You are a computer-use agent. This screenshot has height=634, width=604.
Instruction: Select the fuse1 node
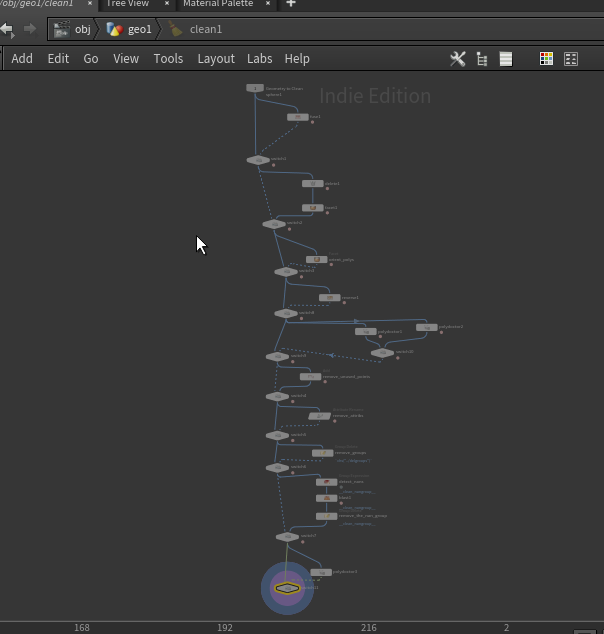(297, 117)
